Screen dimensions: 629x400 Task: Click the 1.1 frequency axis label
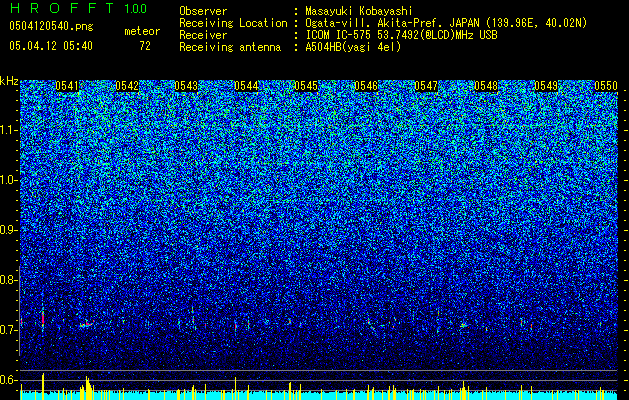click(9, 130)
